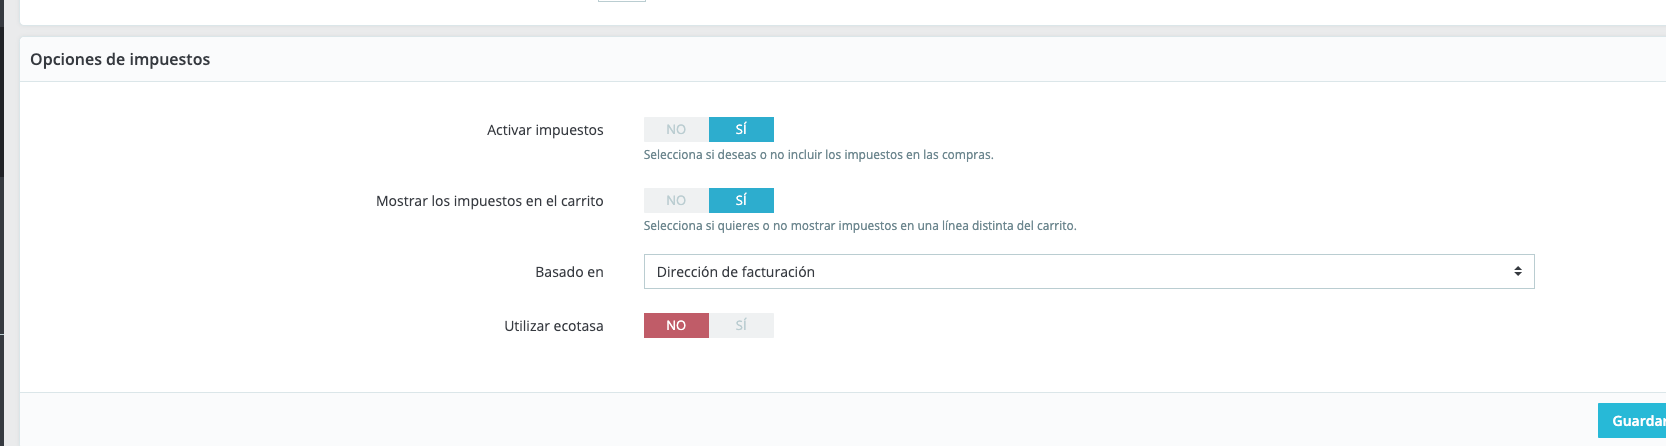
Task: Click the panel footer bar left of Guardar
Action: click(800, 420)
